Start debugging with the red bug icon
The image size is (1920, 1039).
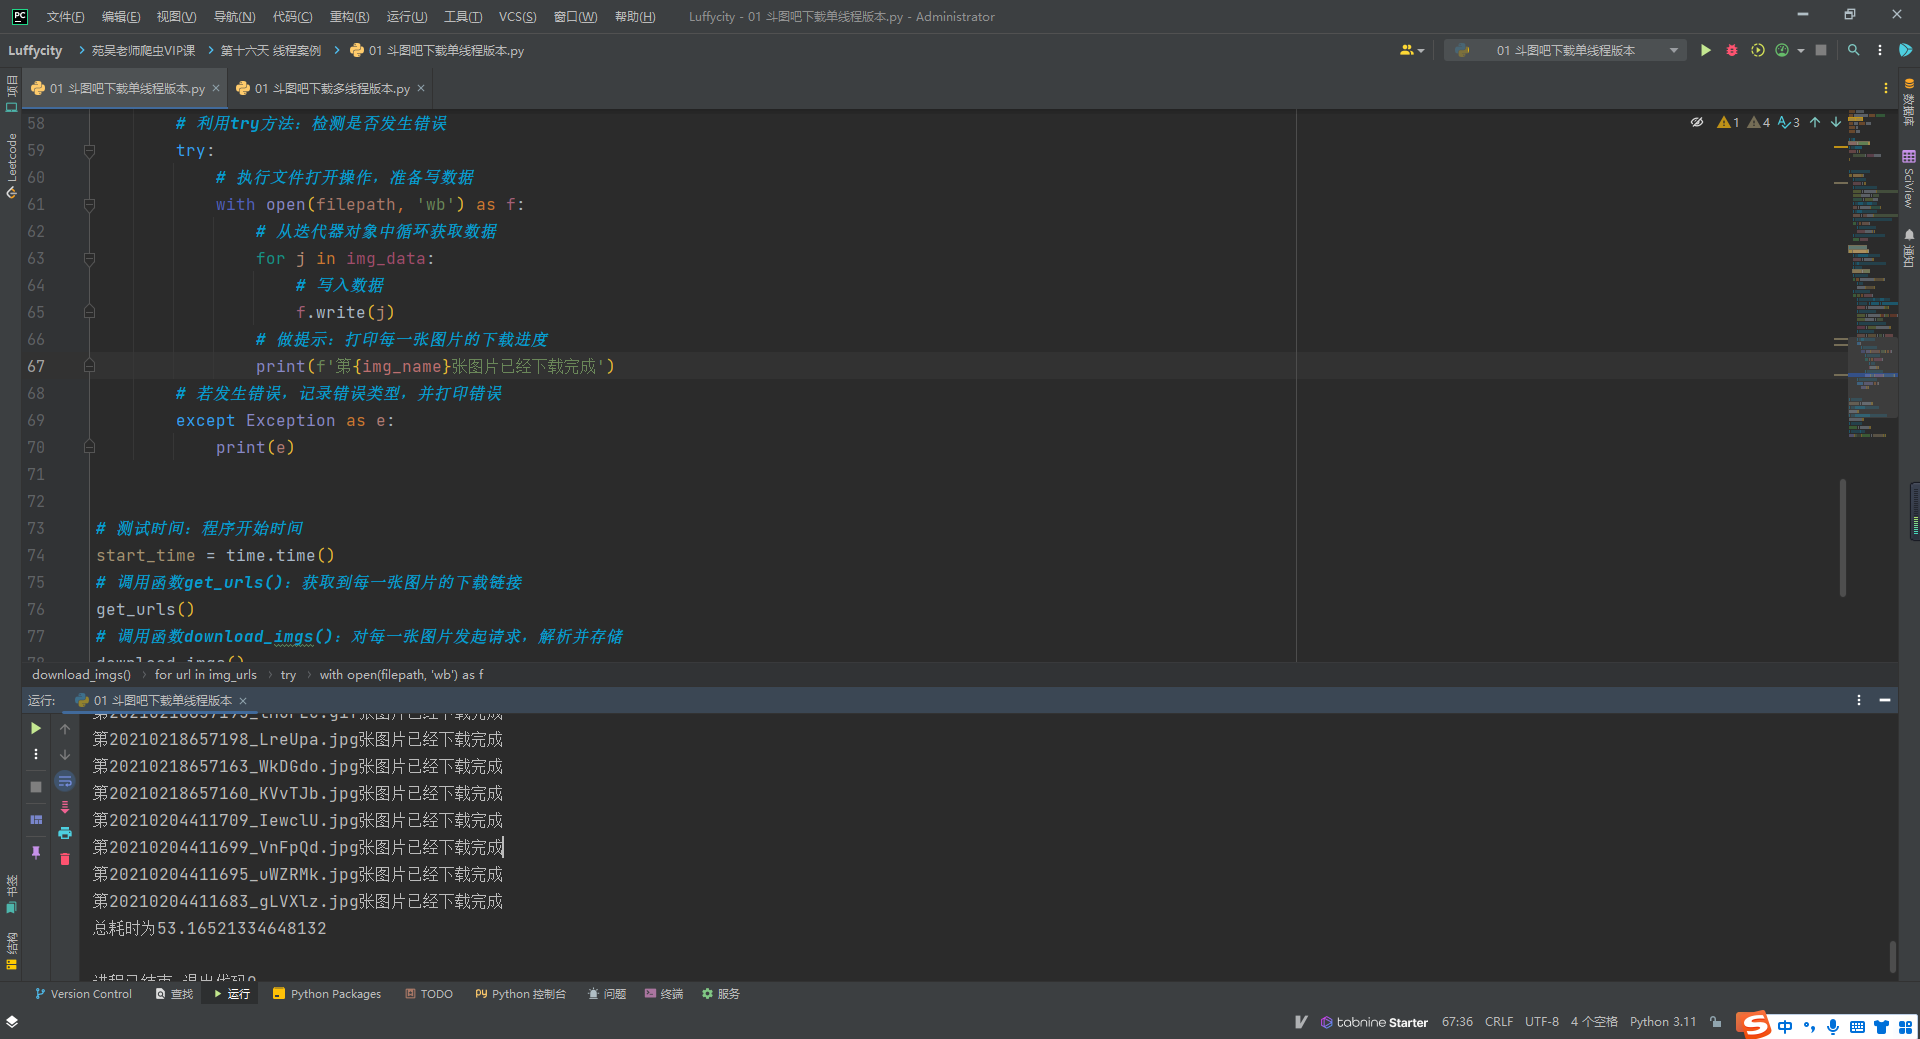tap(1731, 50)
